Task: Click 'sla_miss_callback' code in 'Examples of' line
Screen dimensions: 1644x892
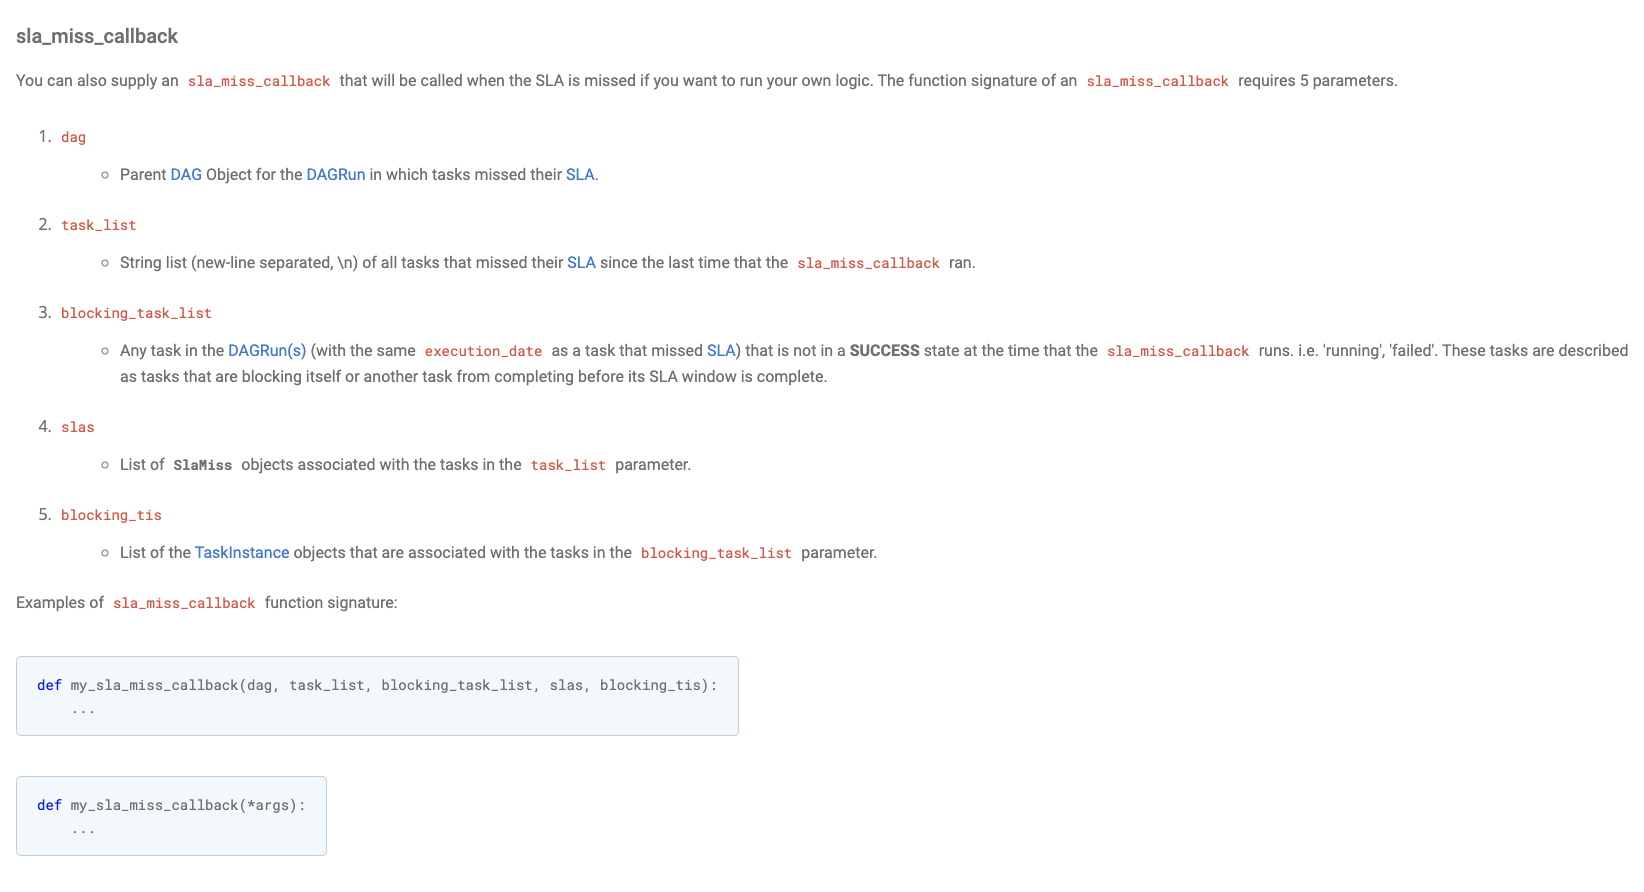Action: tap(184, 603)
